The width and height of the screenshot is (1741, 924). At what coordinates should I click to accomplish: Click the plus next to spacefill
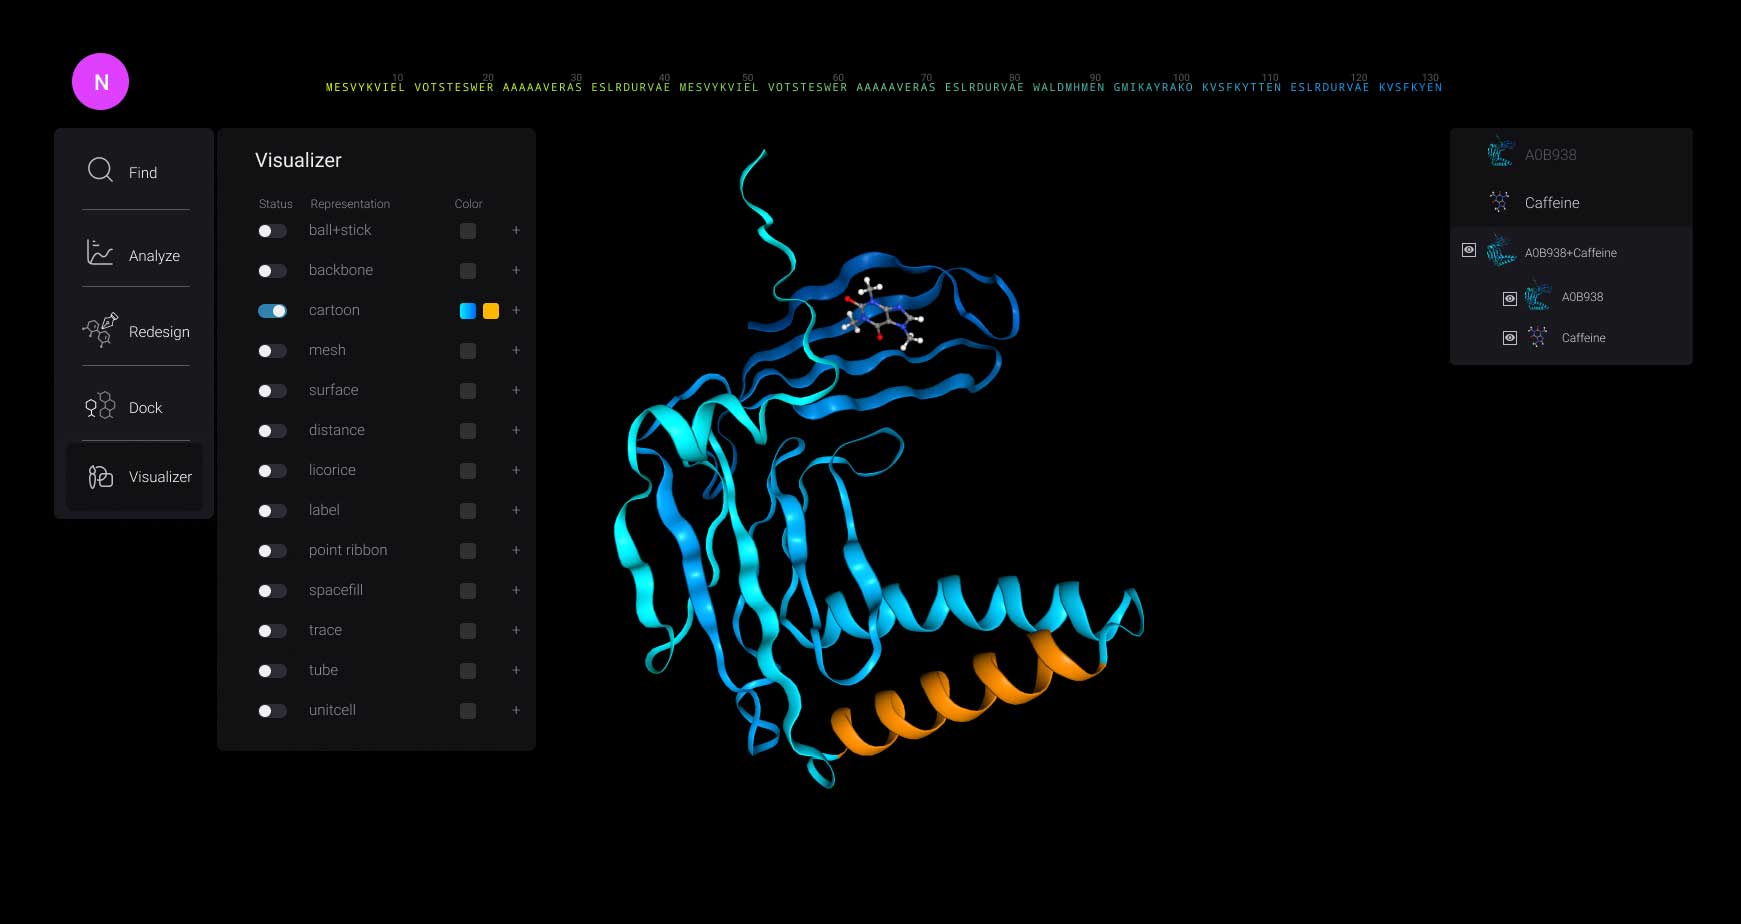coord(516,590)
